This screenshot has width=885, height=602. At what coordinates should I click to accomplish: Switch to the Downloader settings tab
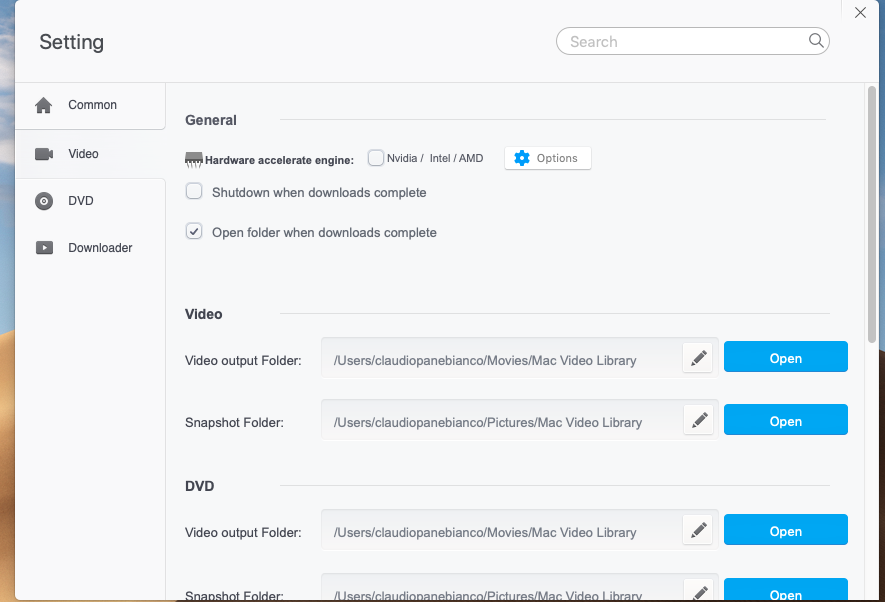pyautogui.click(x=90, y=248)
